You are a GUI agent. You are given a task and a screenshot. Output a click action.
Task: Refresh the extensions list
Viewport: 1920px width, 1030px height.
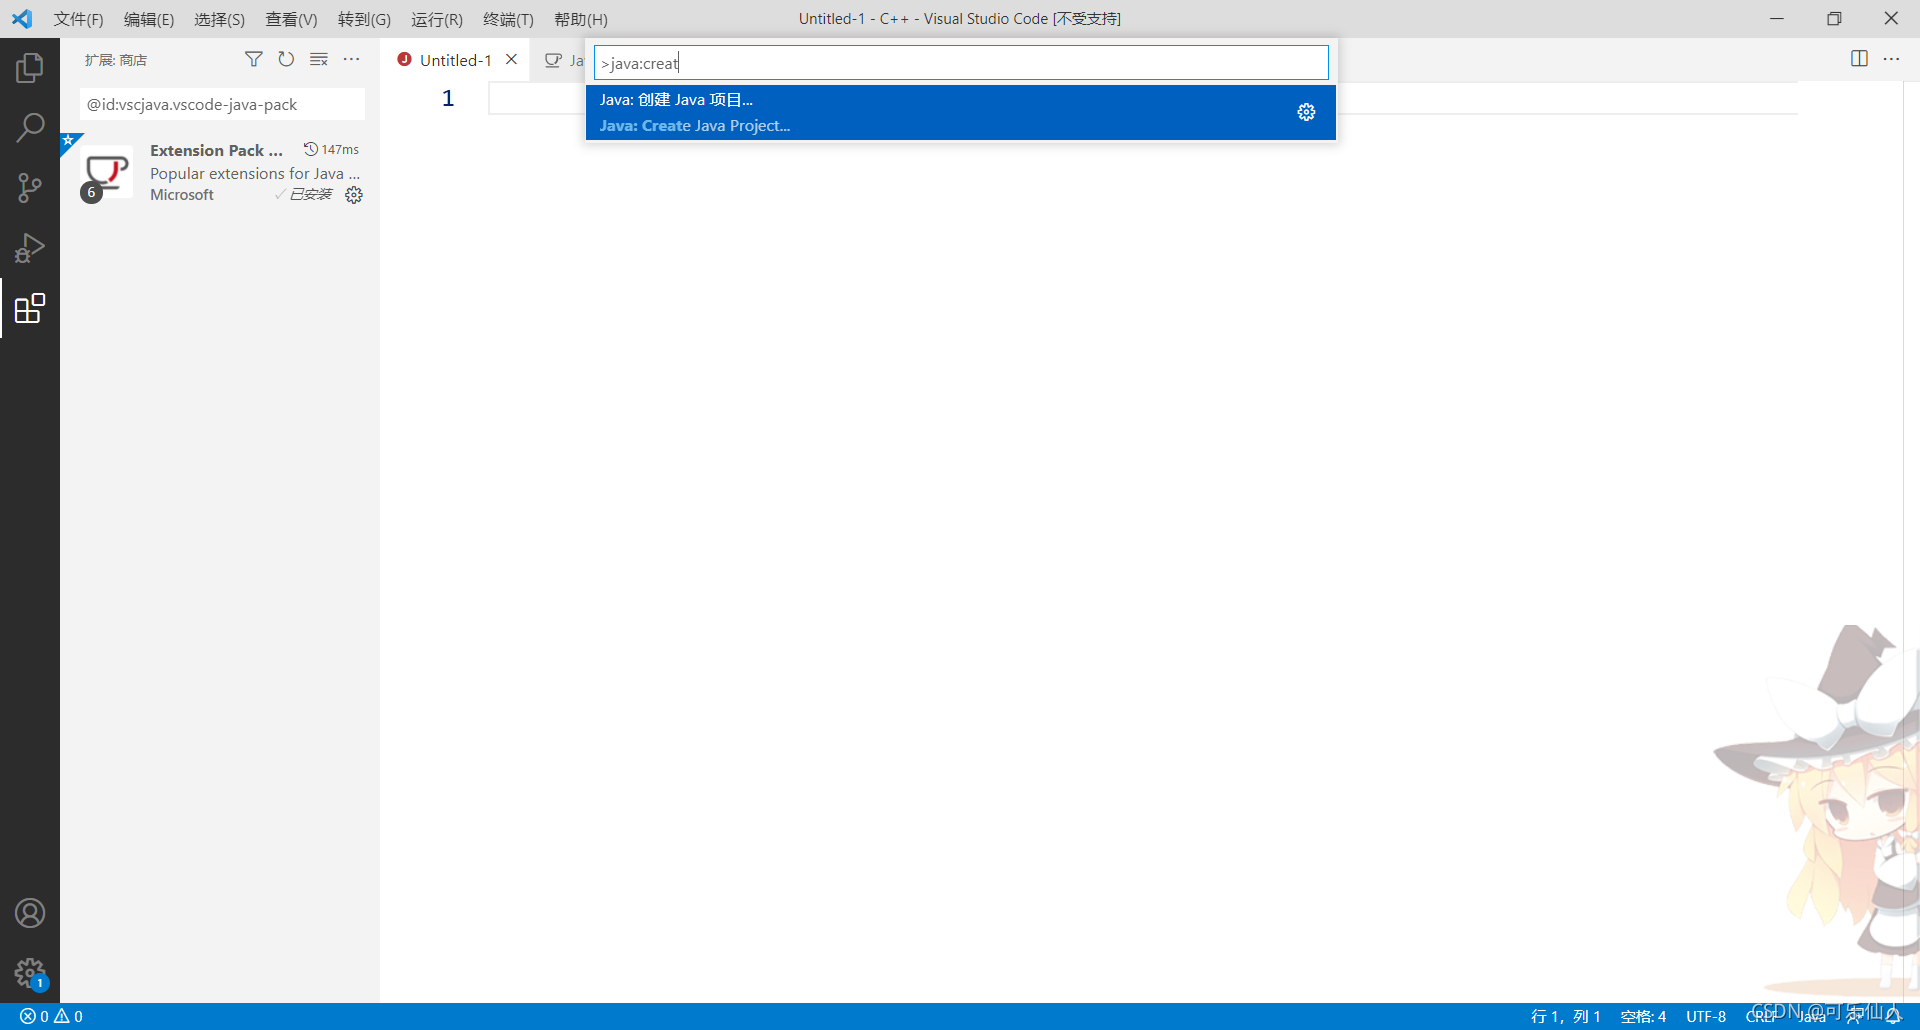[286, 60]
